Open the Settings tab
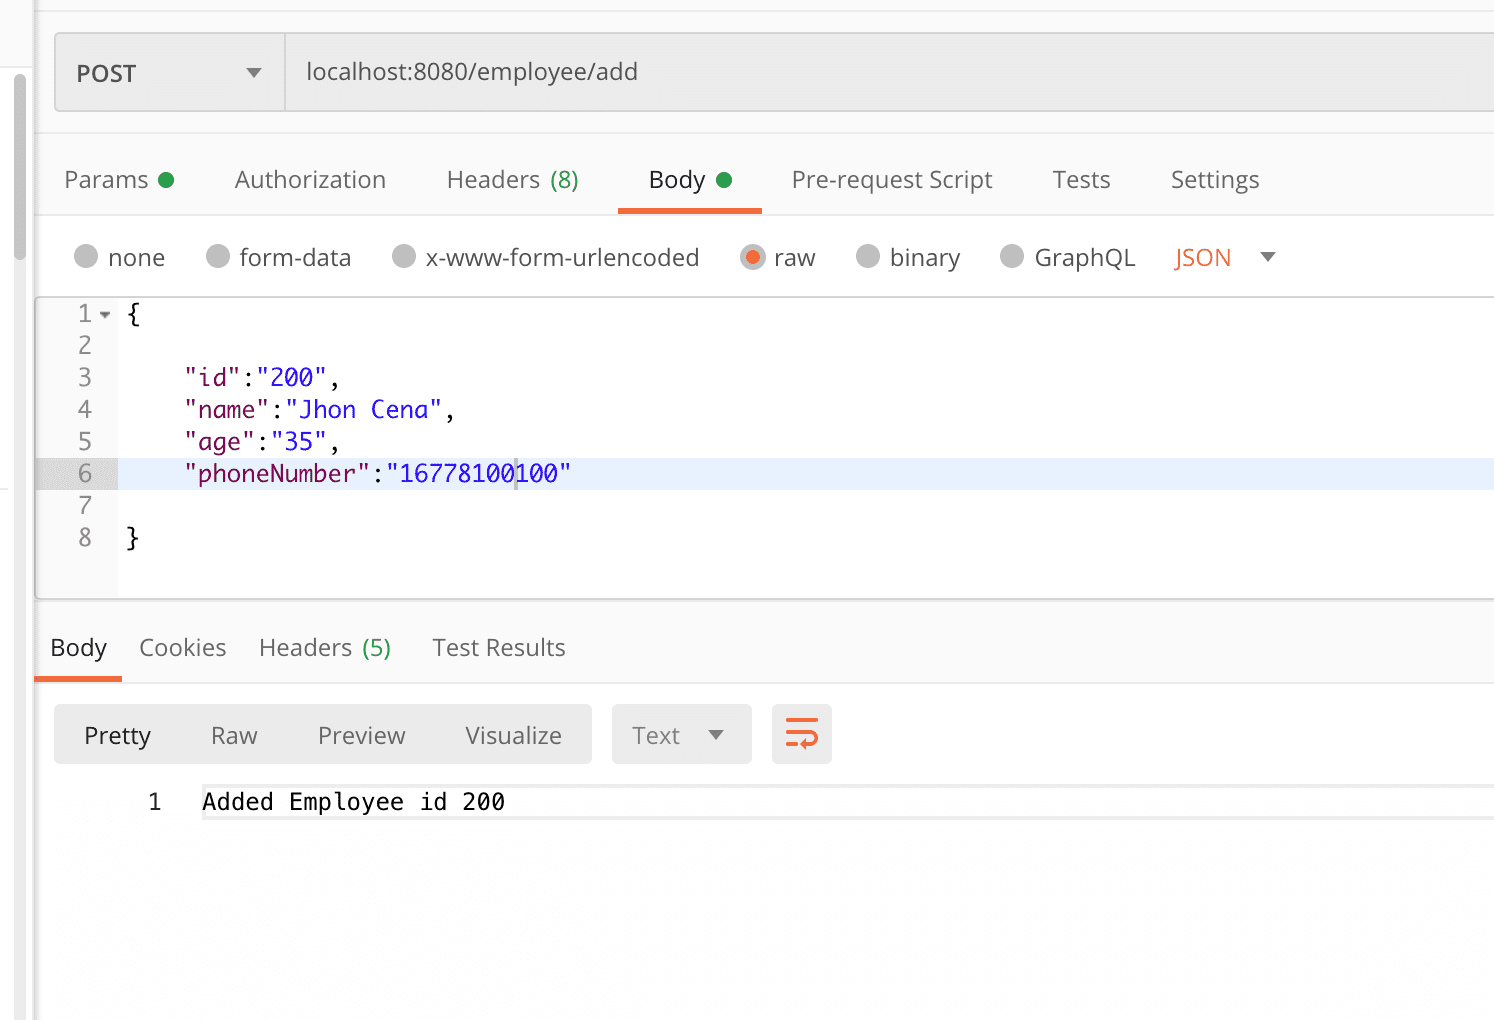The image size is (1494, 1020). click(x=1215, y=180)
